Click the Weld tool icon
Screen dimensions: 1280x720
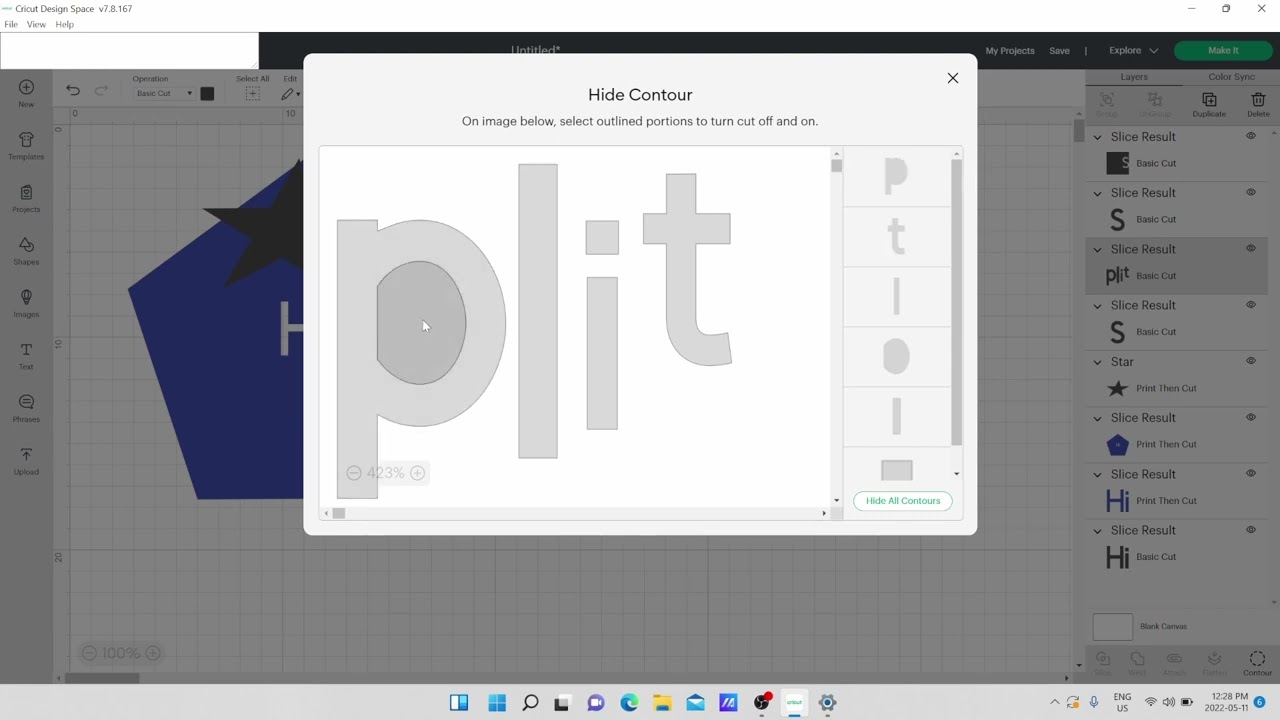coord(1138,659)
